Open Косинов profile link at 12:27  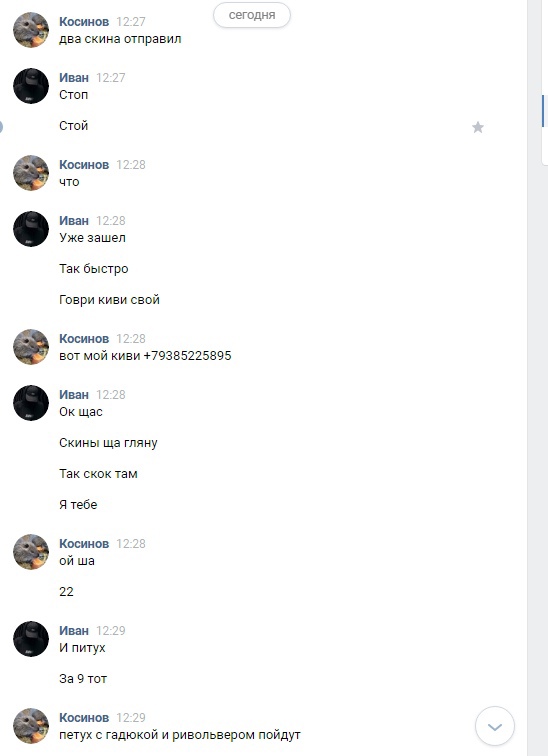(x=84, y=22)
